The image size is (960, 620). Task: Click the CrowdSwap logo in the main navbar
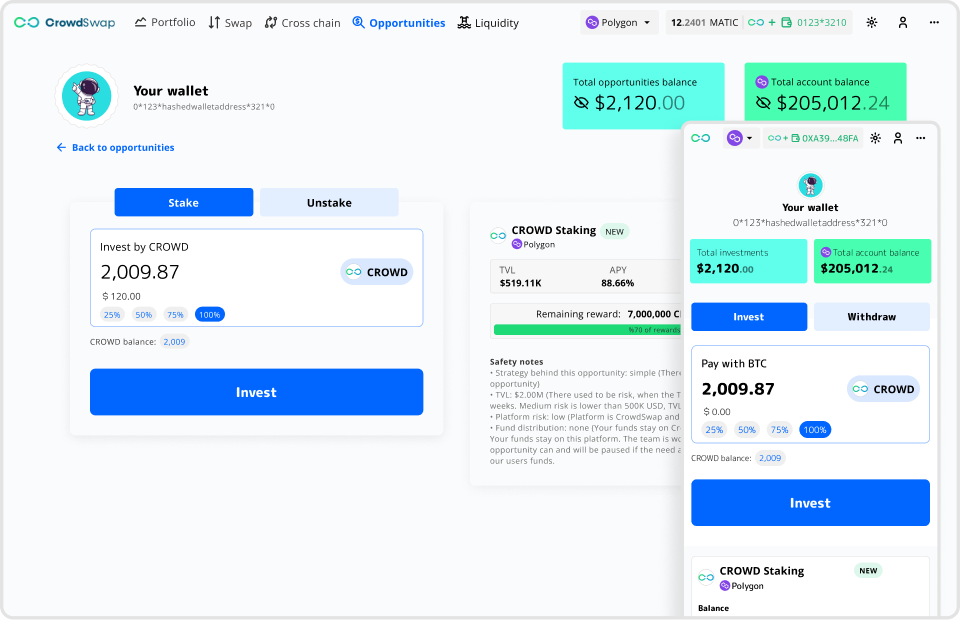coord(65,22)
